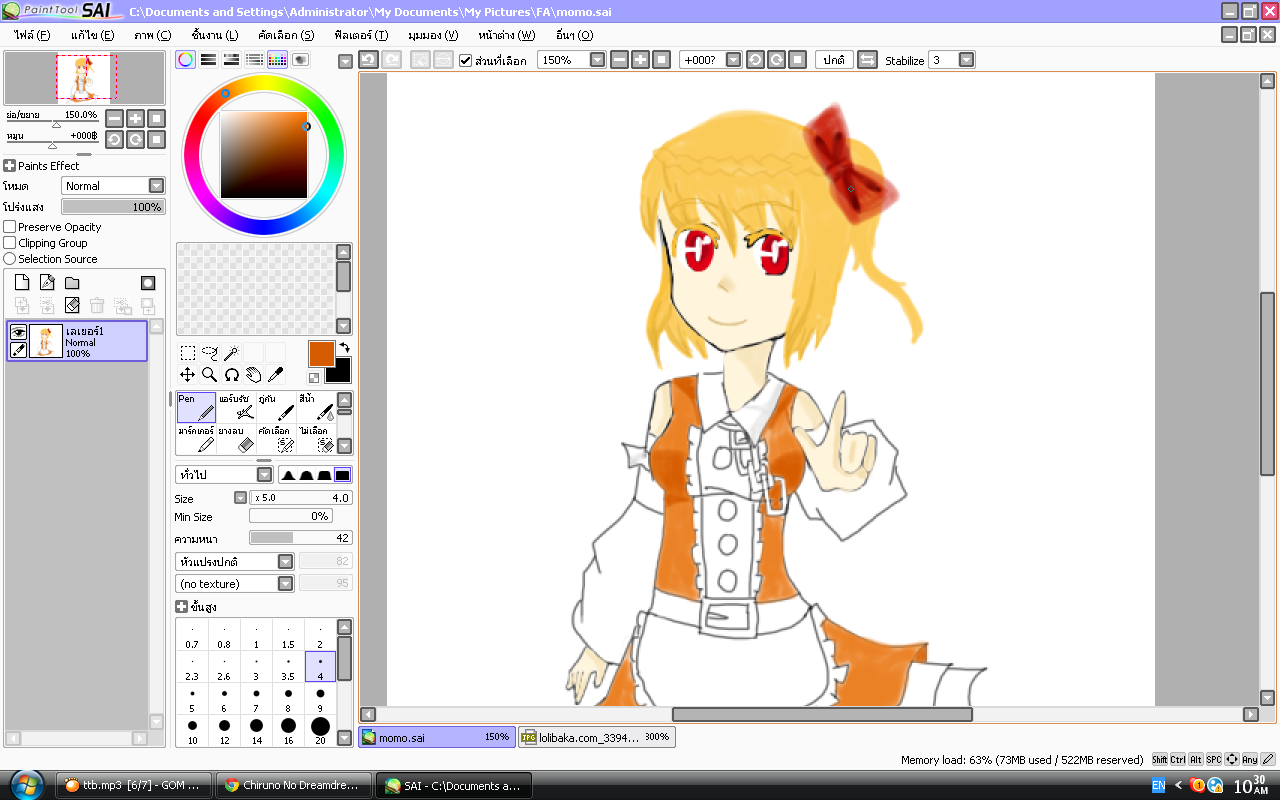Select the move tool

pos(188,375)
